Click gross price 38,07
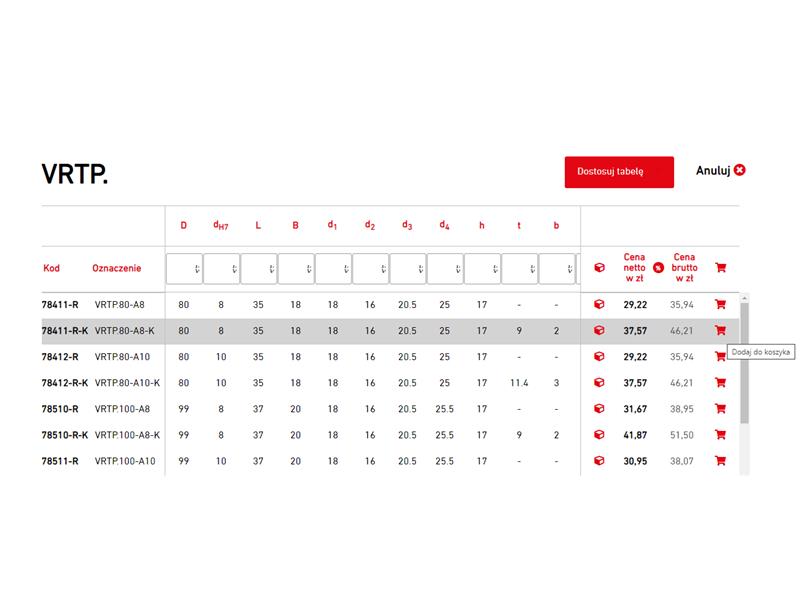 click(x=682, y=461)
